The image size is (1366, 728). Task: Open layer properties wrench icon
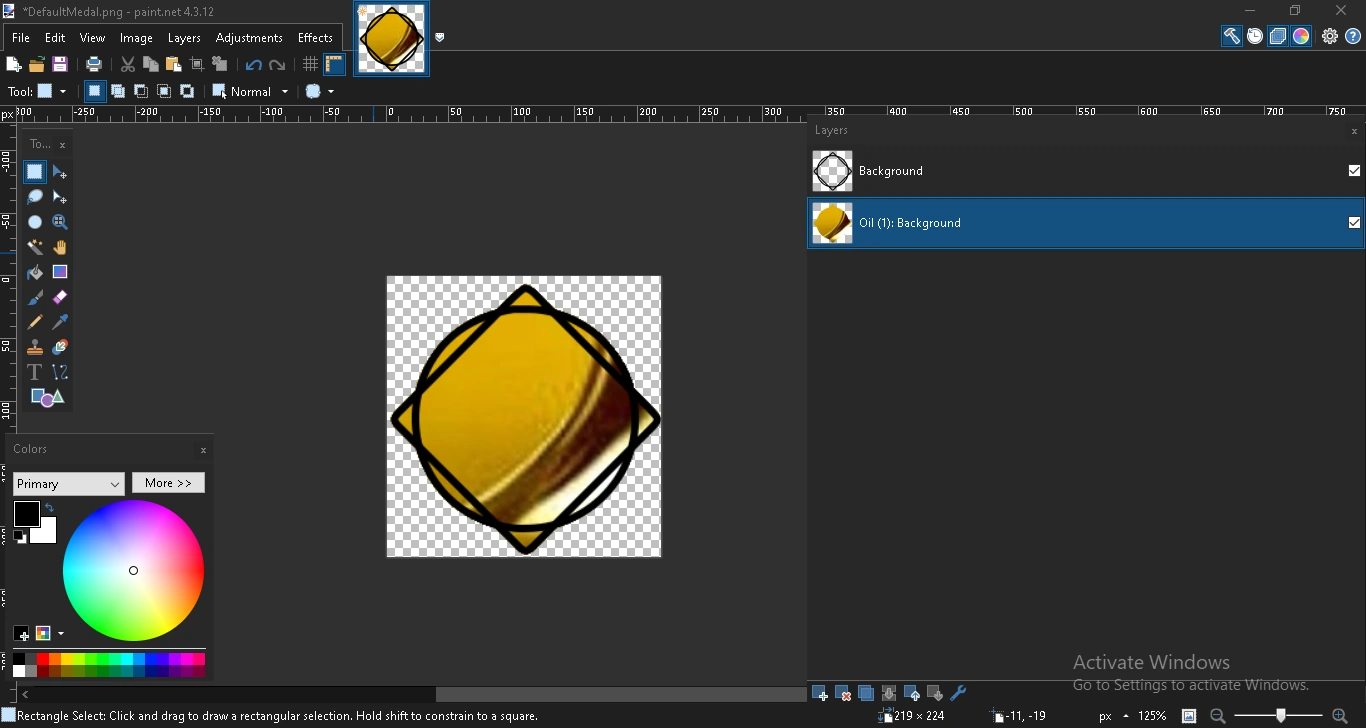point(958,693)
